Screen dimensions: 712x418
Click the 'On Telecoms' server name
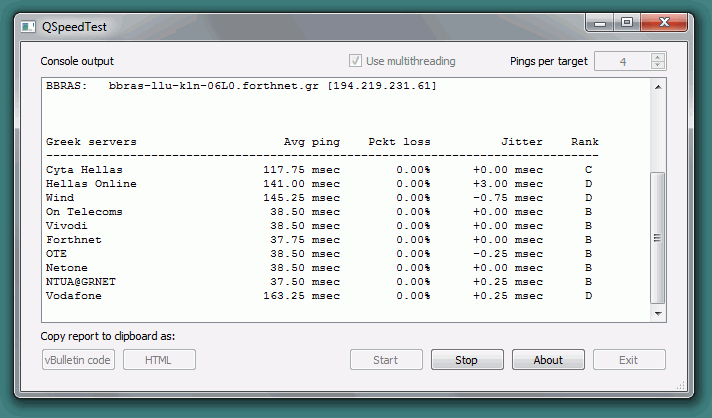84,212
